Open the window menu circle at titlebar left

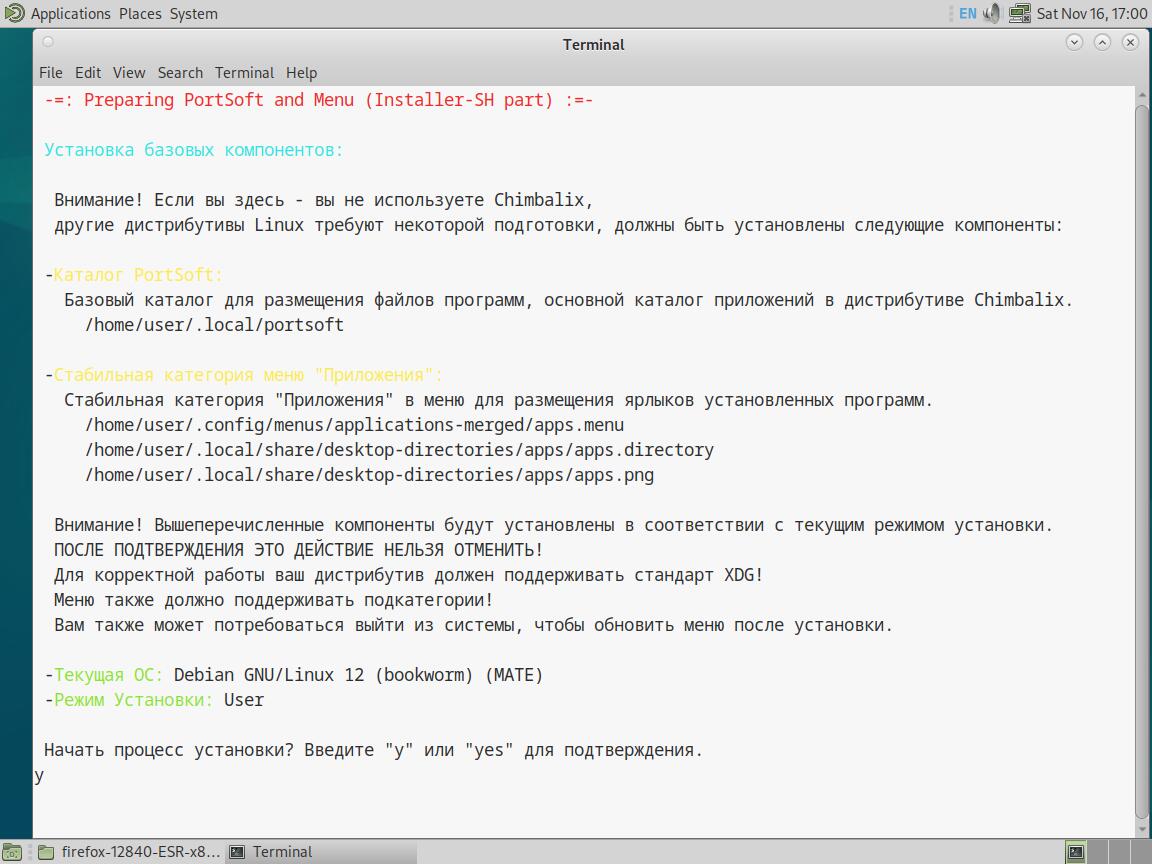coord(48,42)
